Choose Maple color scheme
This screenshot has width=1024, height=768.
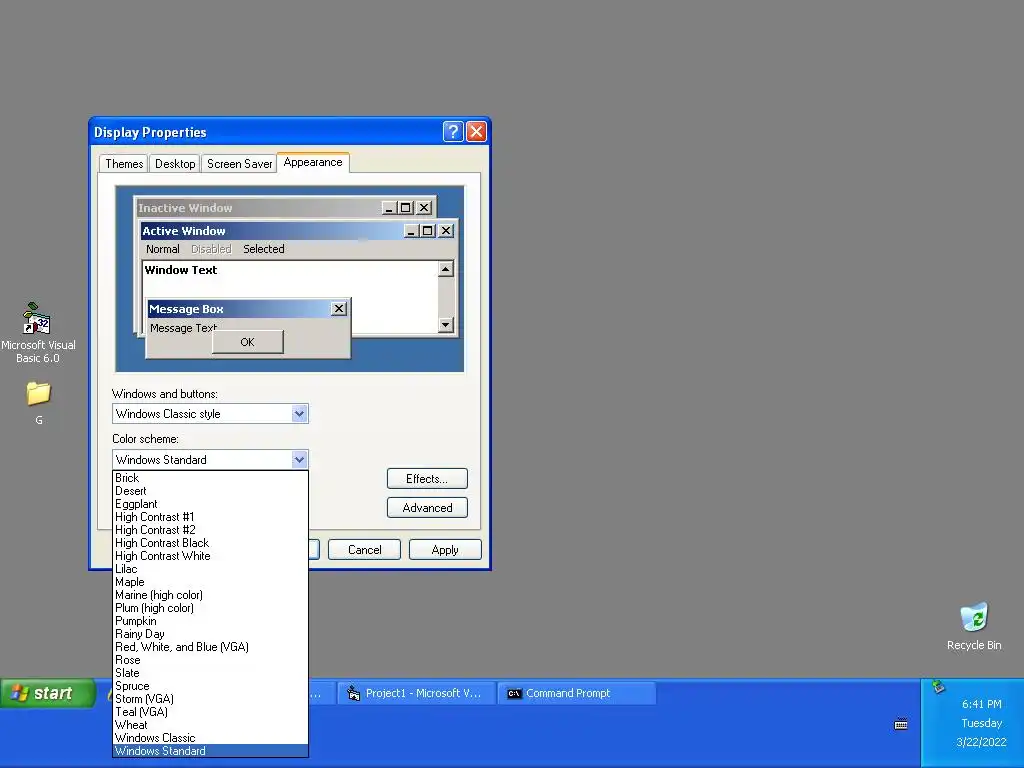210,582
